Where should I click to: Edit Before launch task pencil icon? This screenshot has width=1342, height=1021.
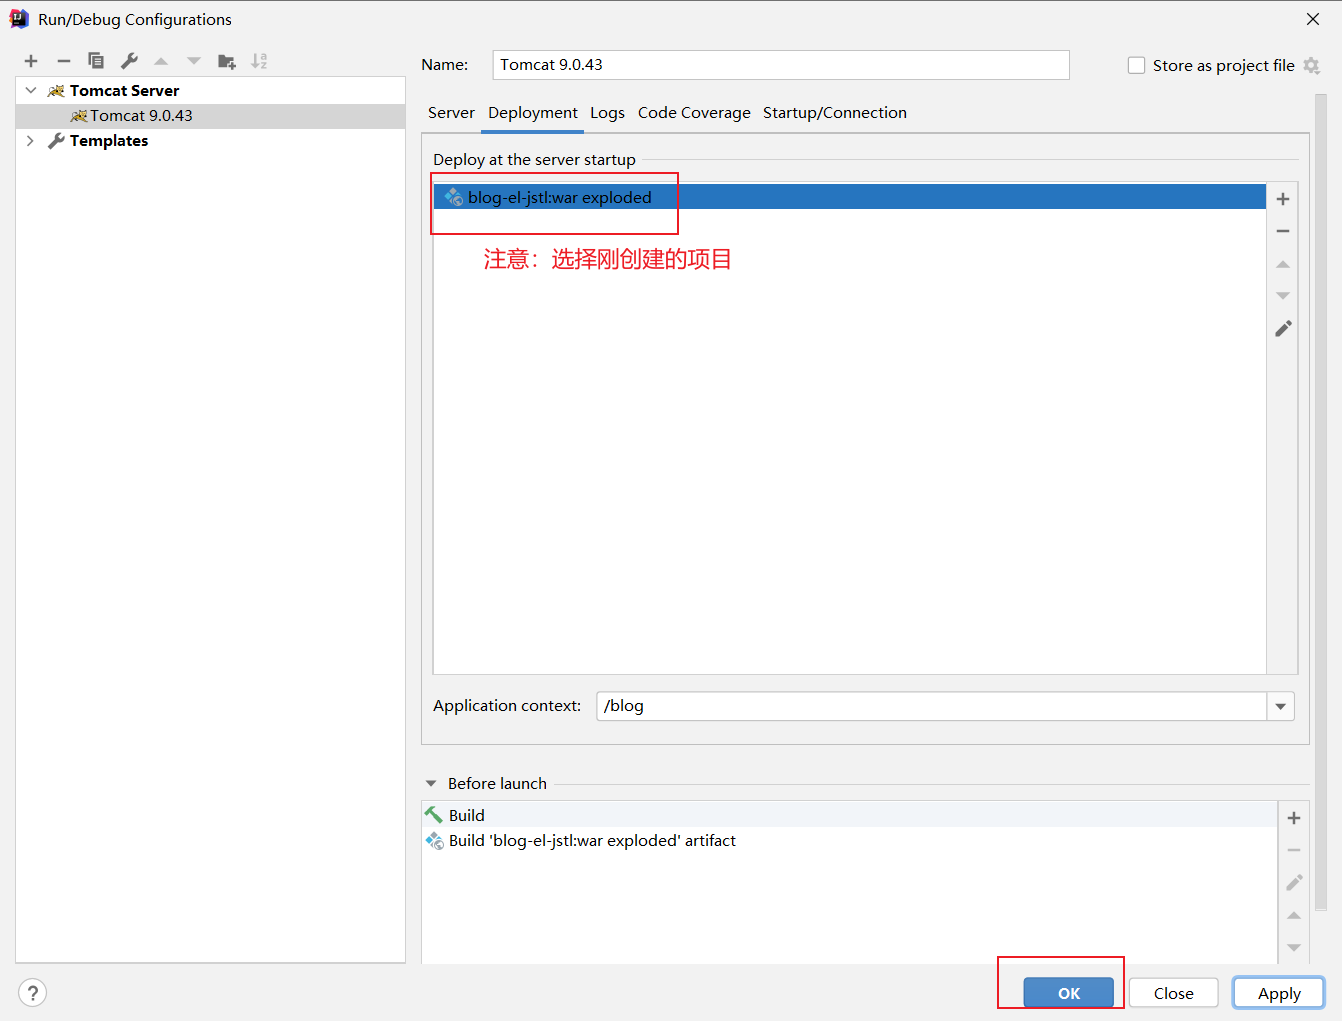tap(1294, 882)
